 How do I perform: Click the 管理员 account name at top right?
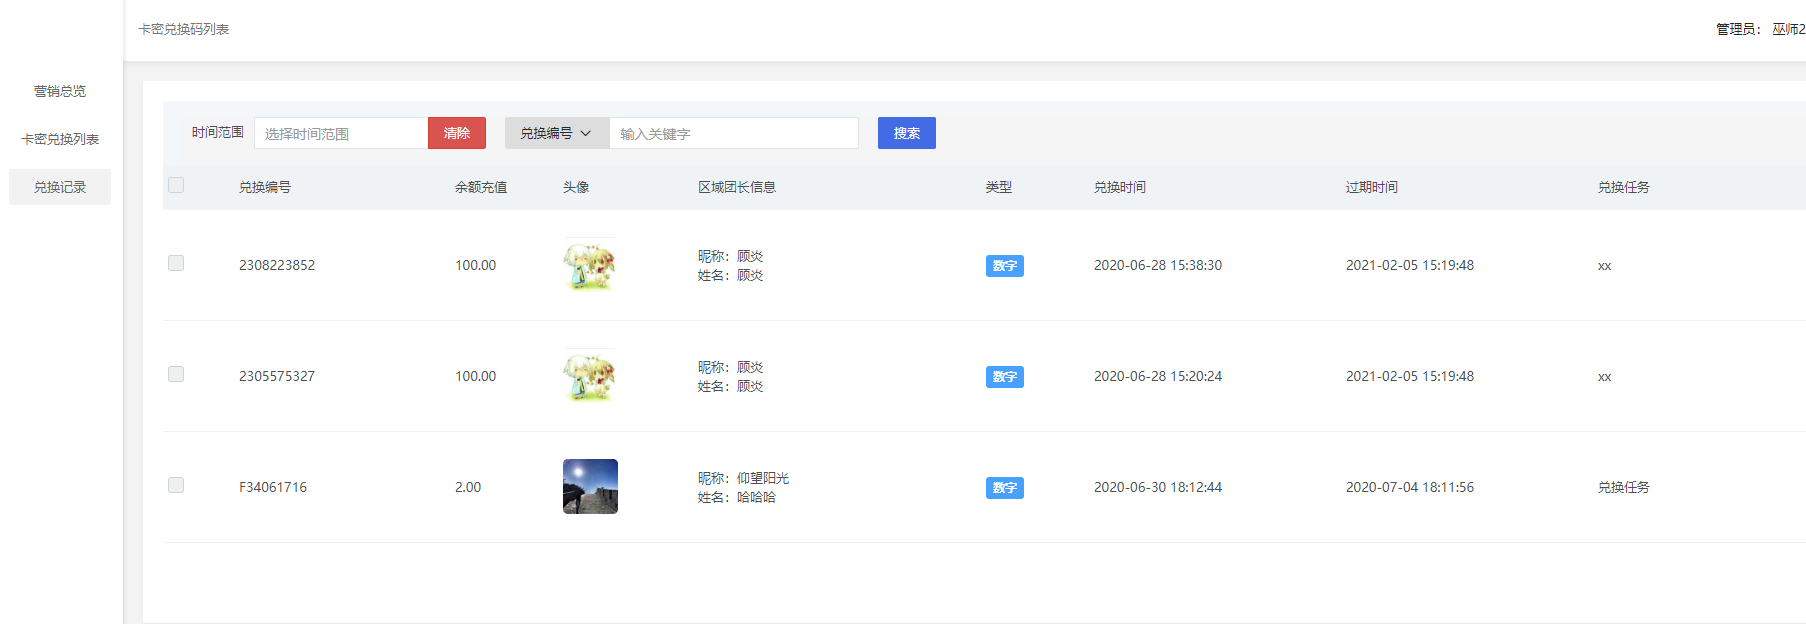pos(1786,29)
